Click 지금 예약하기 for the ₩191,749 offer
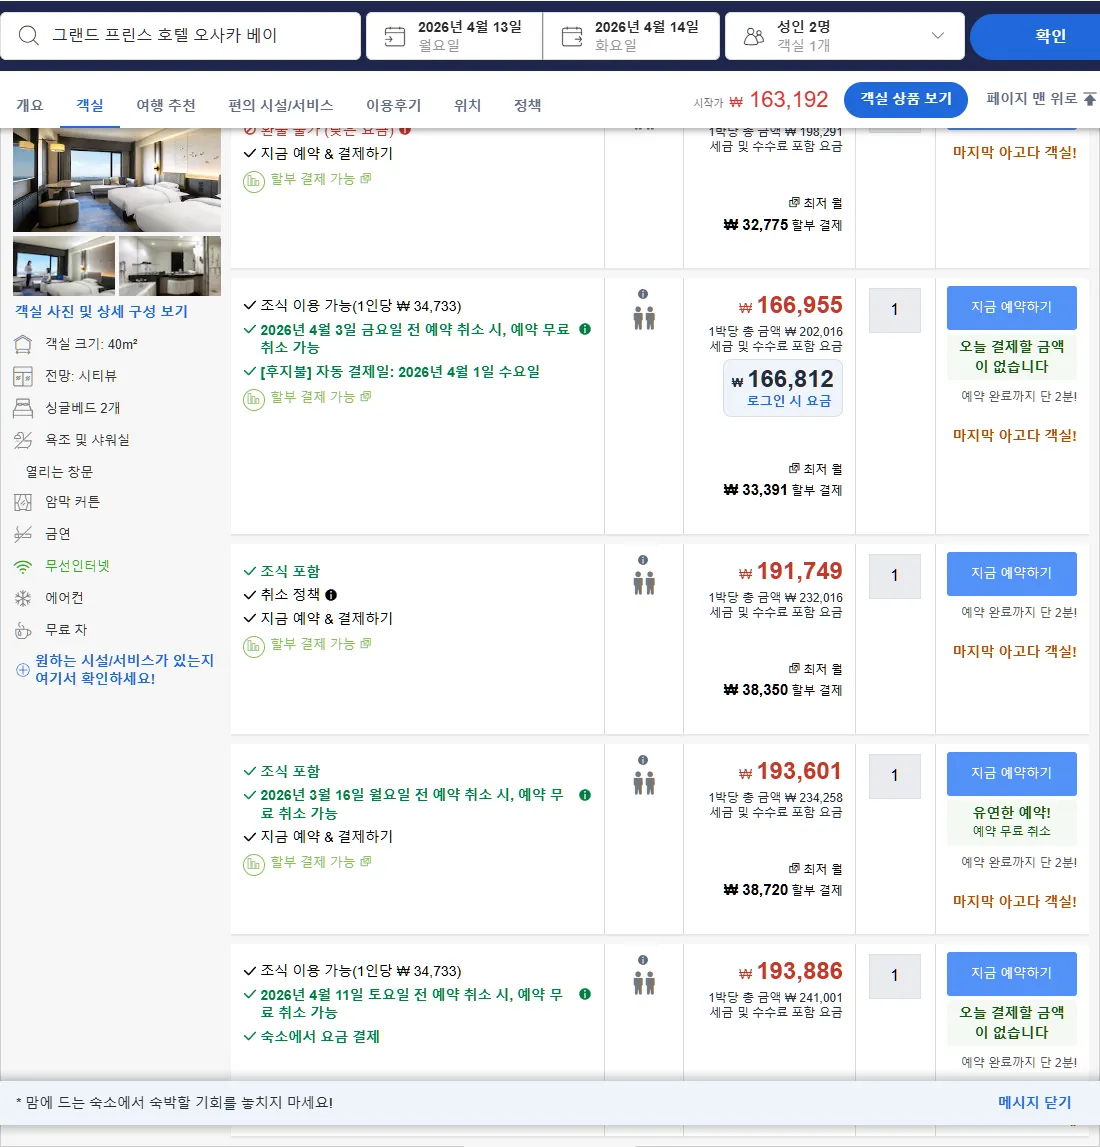This screenshot has width=1100, height=1147. [1012, 574]
